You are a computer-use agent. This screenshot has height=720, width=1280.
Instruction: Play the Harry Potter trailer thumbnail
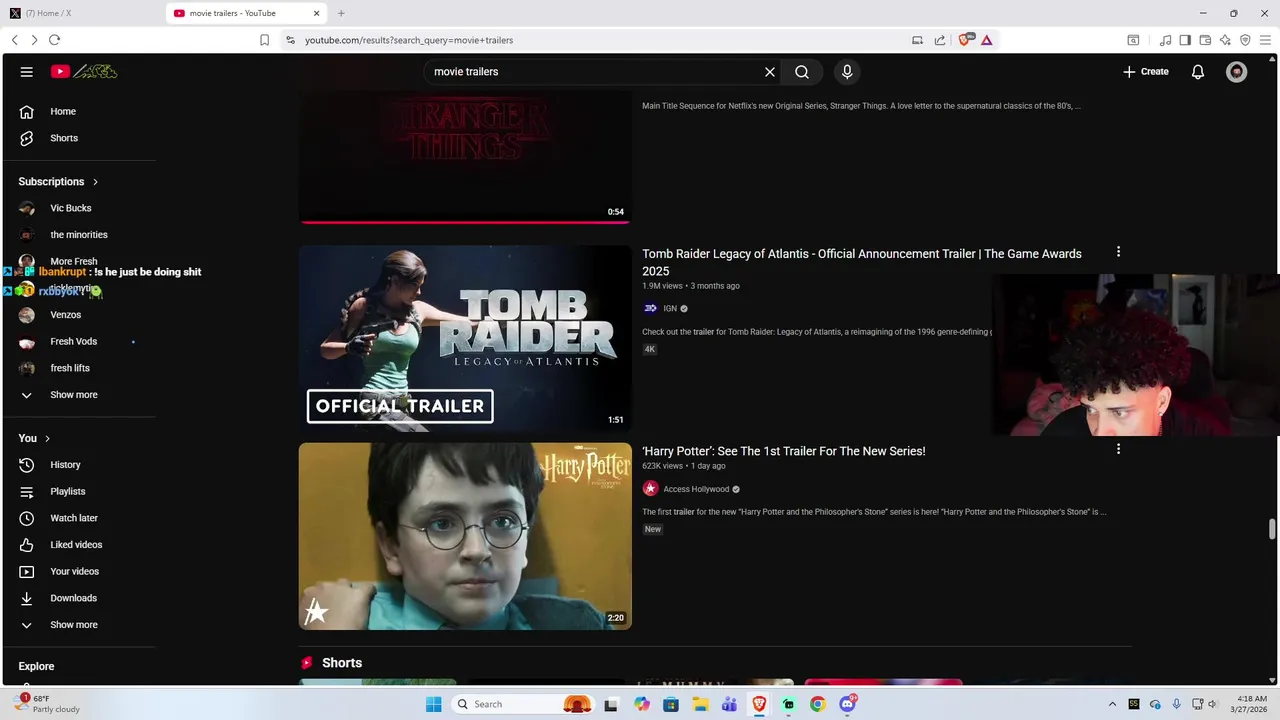(465, 536)
